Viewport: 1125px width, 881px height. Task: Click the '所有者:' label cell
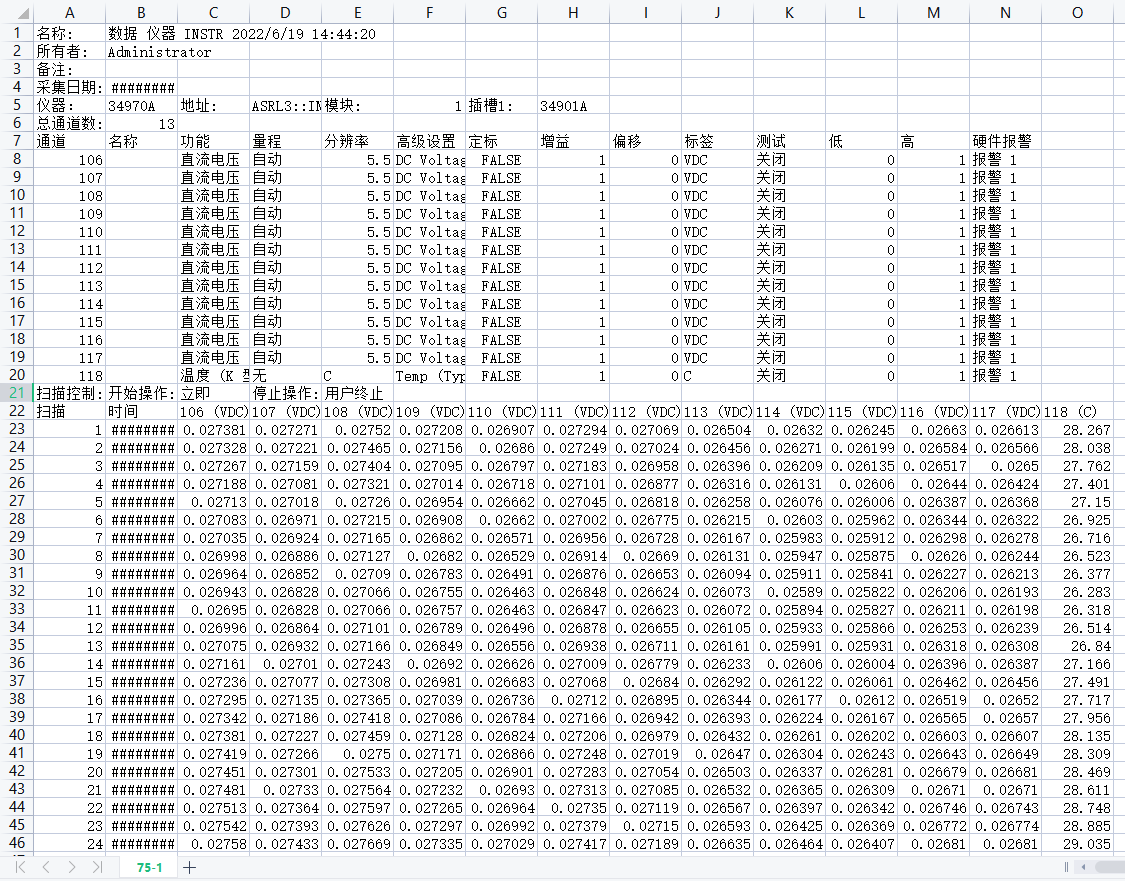[70, 52]
